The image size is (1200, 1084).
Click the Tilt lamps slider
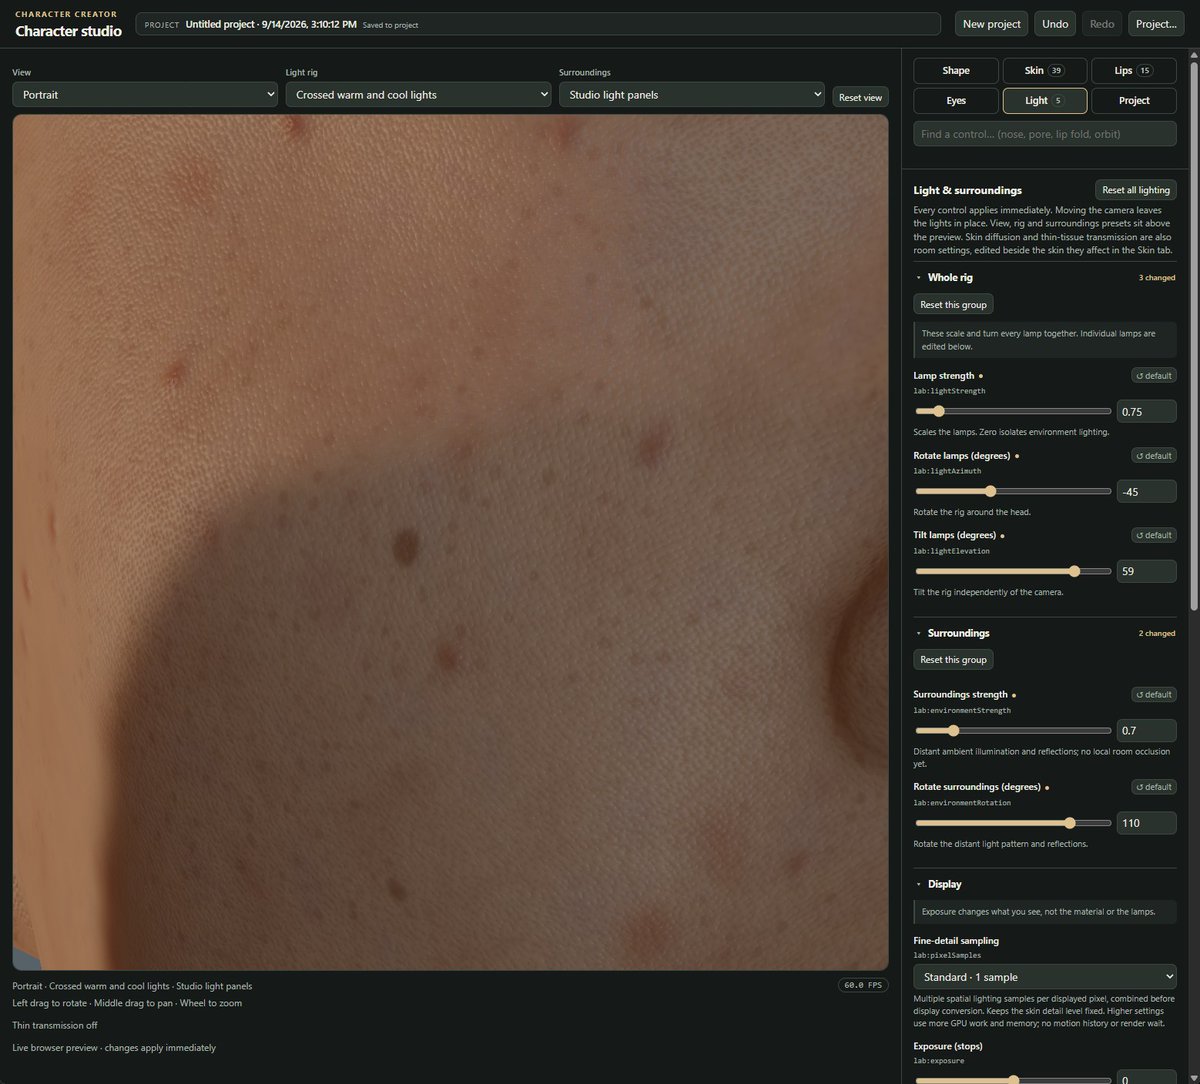coord(1013,571)
